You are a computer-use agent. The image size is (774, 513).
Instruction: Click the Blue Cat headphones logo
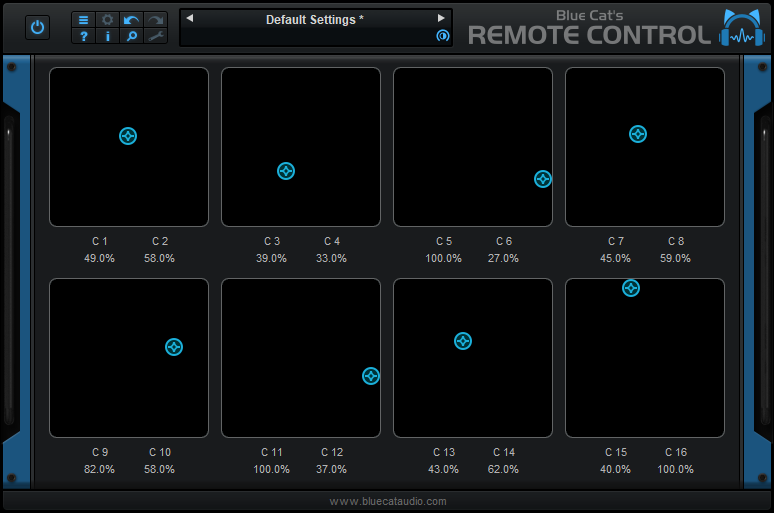741,29
